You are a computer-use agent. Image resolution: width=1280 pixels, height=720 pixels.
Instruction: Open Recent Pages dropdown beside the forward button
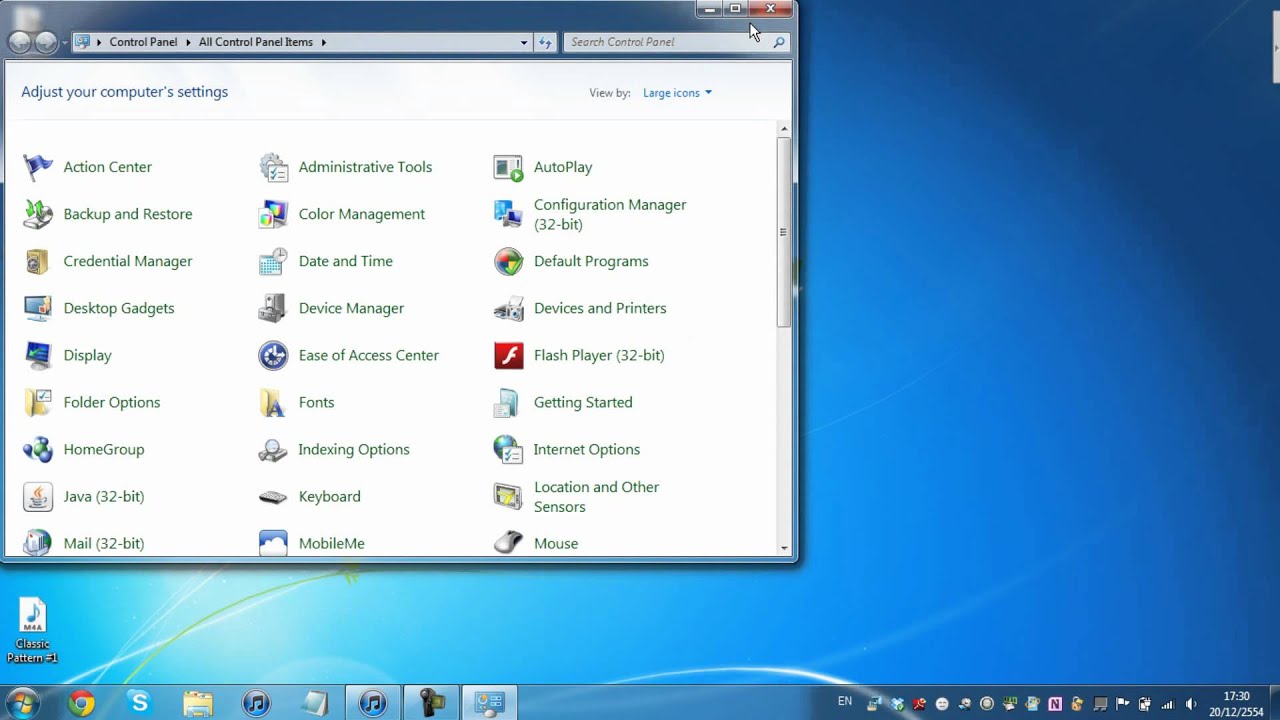65,42
